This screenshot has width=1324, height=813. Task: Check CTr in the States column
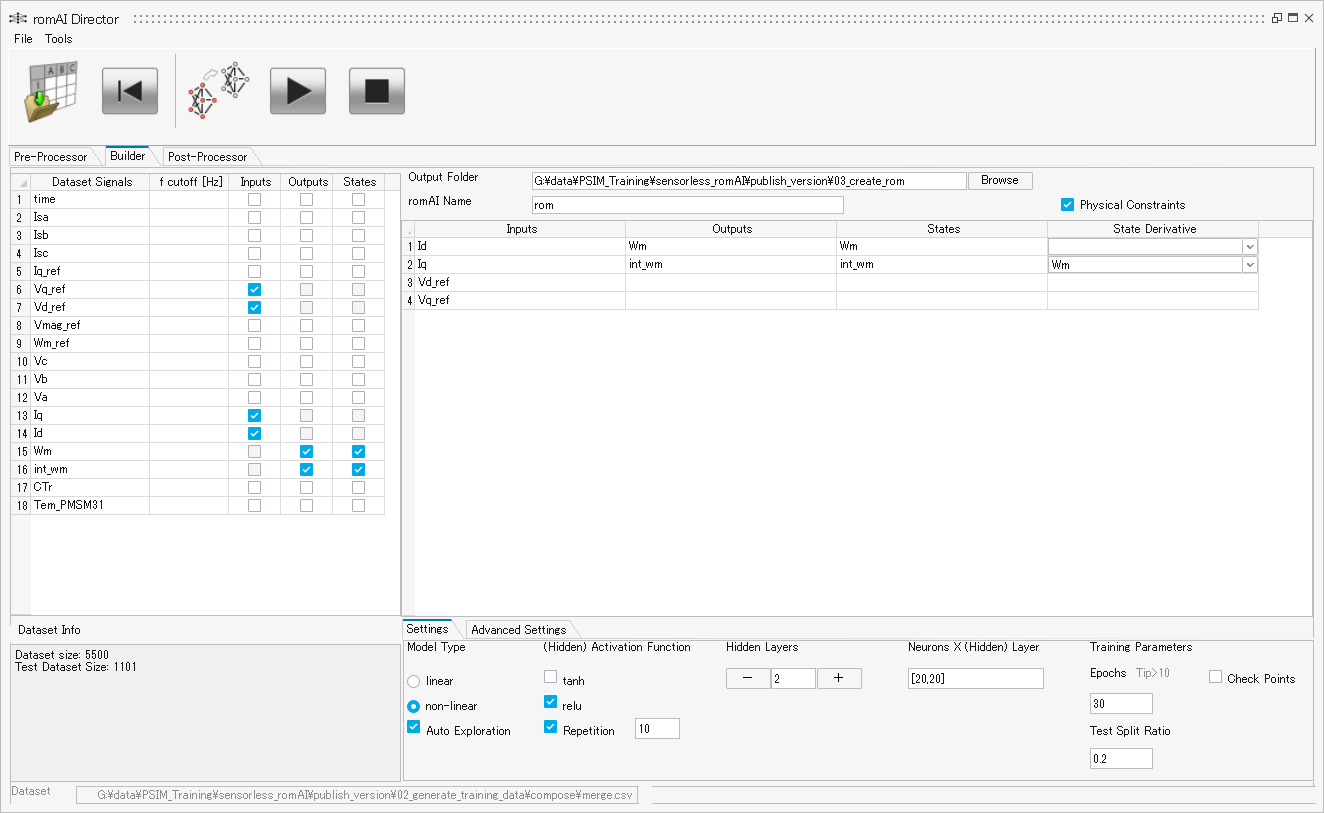pyautogui.click(x=358, y=487)
